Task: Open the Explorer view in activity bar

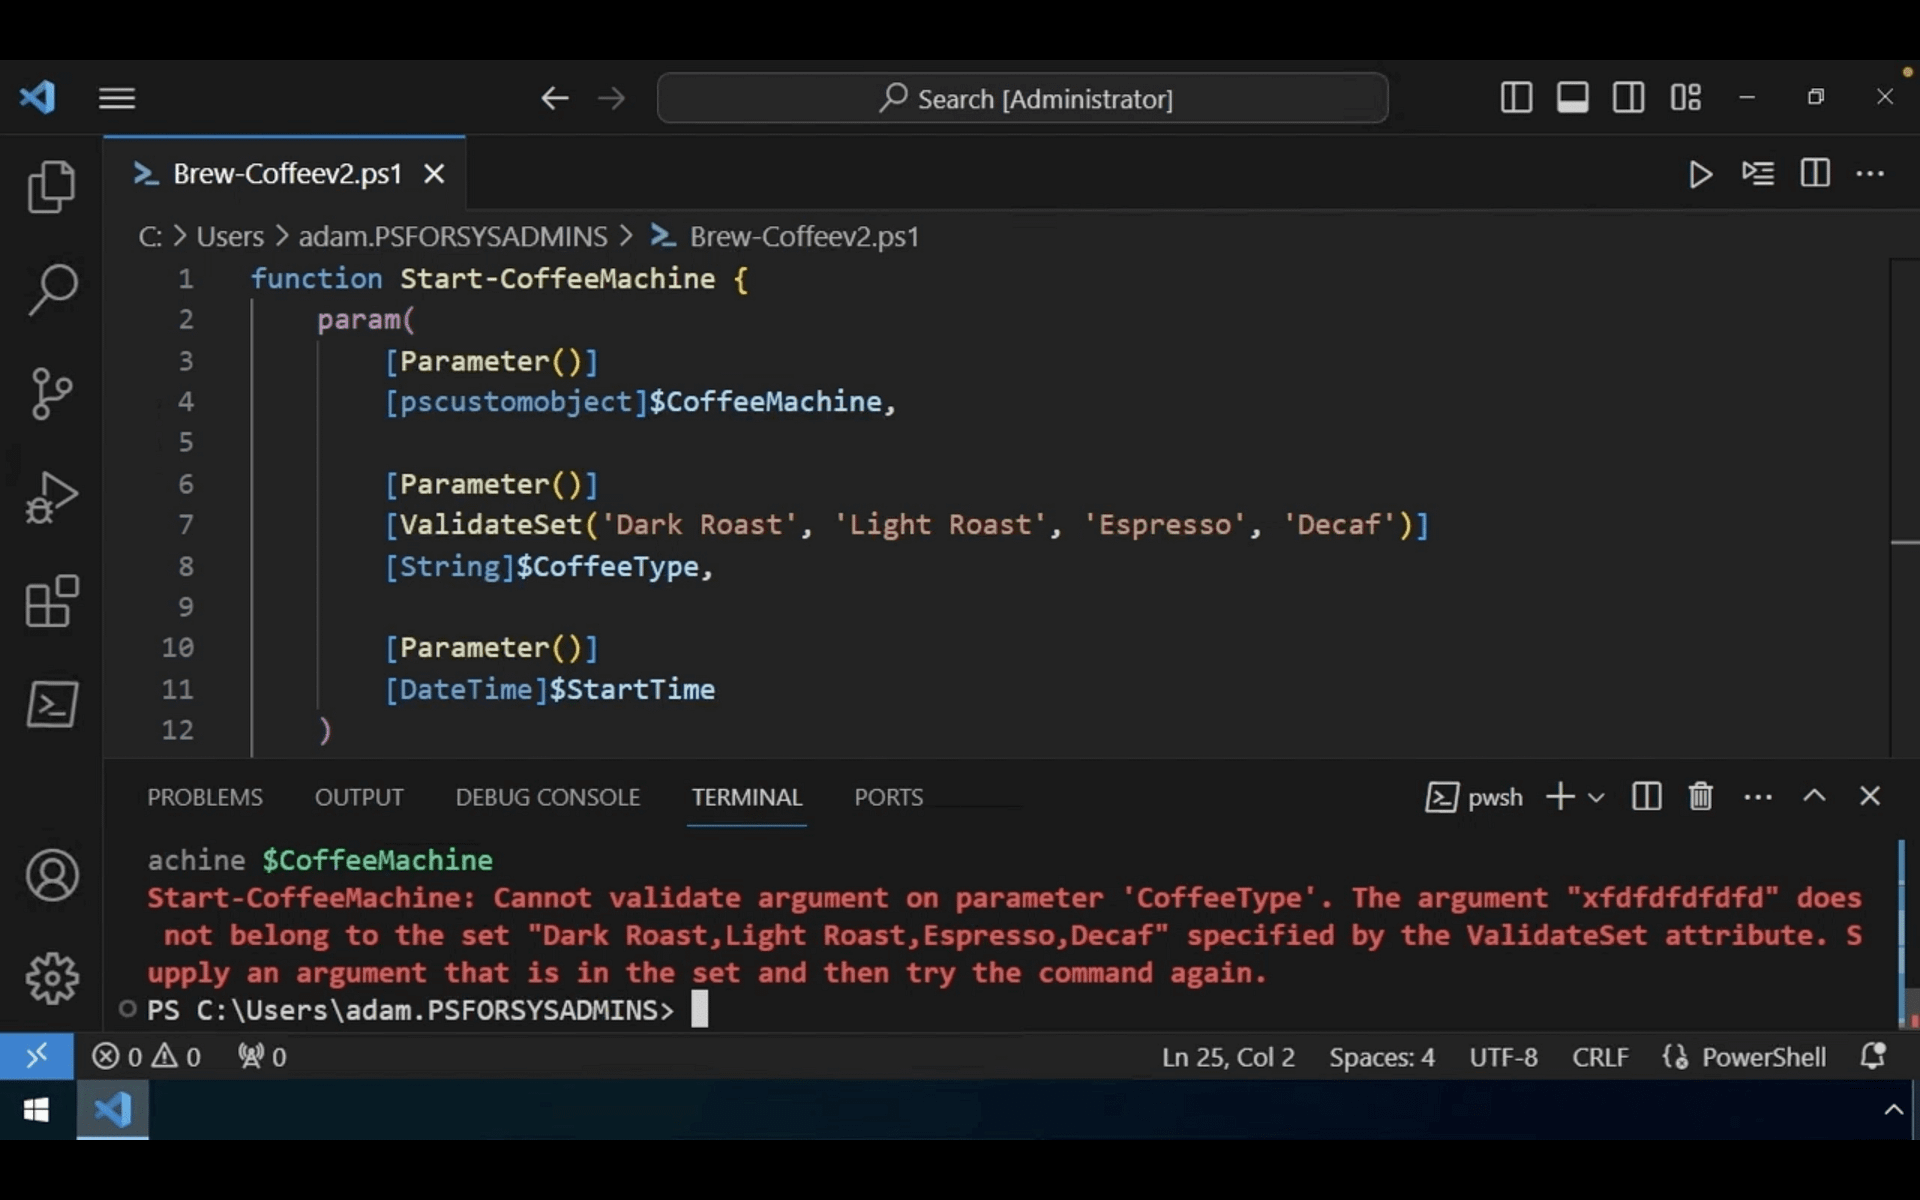Action: coord(52,187)
